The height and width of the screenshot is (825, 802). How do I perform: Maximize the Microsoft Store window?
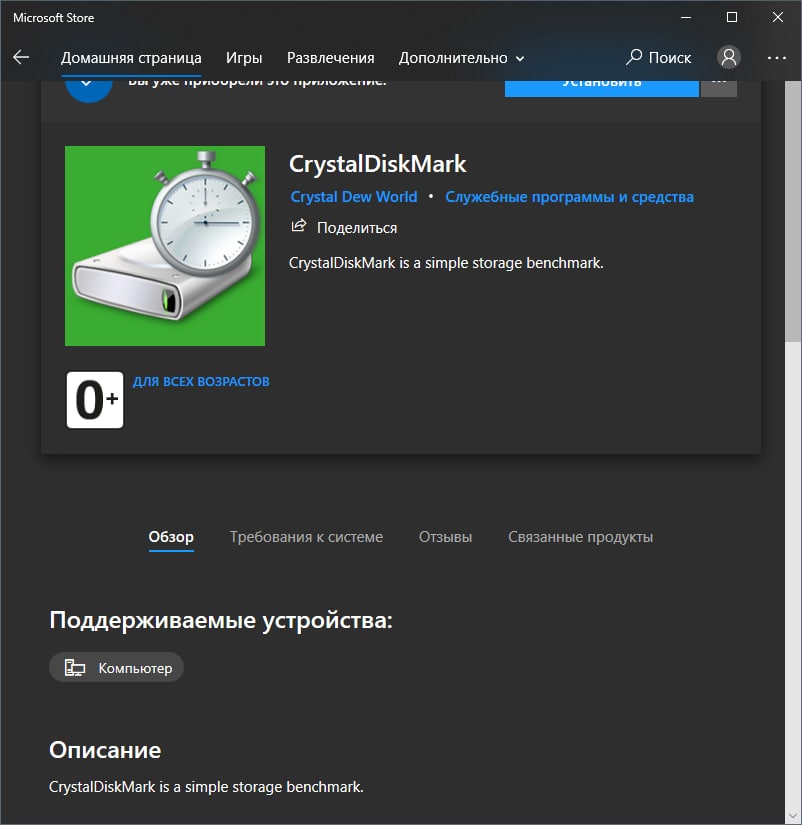click(x=731, y=17)
